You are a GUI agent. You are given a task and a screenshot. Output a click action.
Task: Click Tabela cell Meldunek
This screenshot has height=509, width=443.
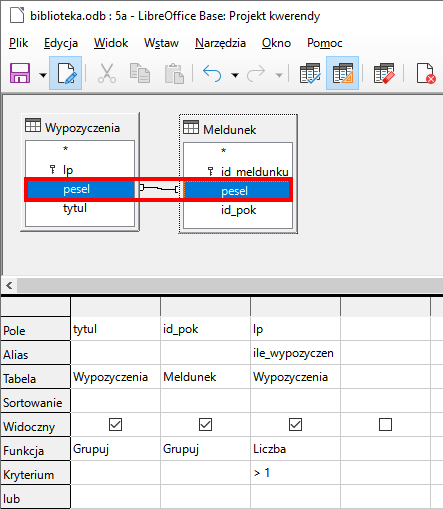(x=205, y=377)
